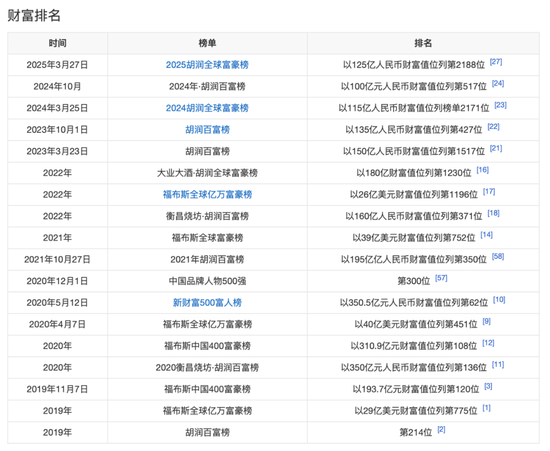Screen dimensions: 550x451
Task: Select the 福布斯全球富豪榜 cell
Action: coord(207,238)
